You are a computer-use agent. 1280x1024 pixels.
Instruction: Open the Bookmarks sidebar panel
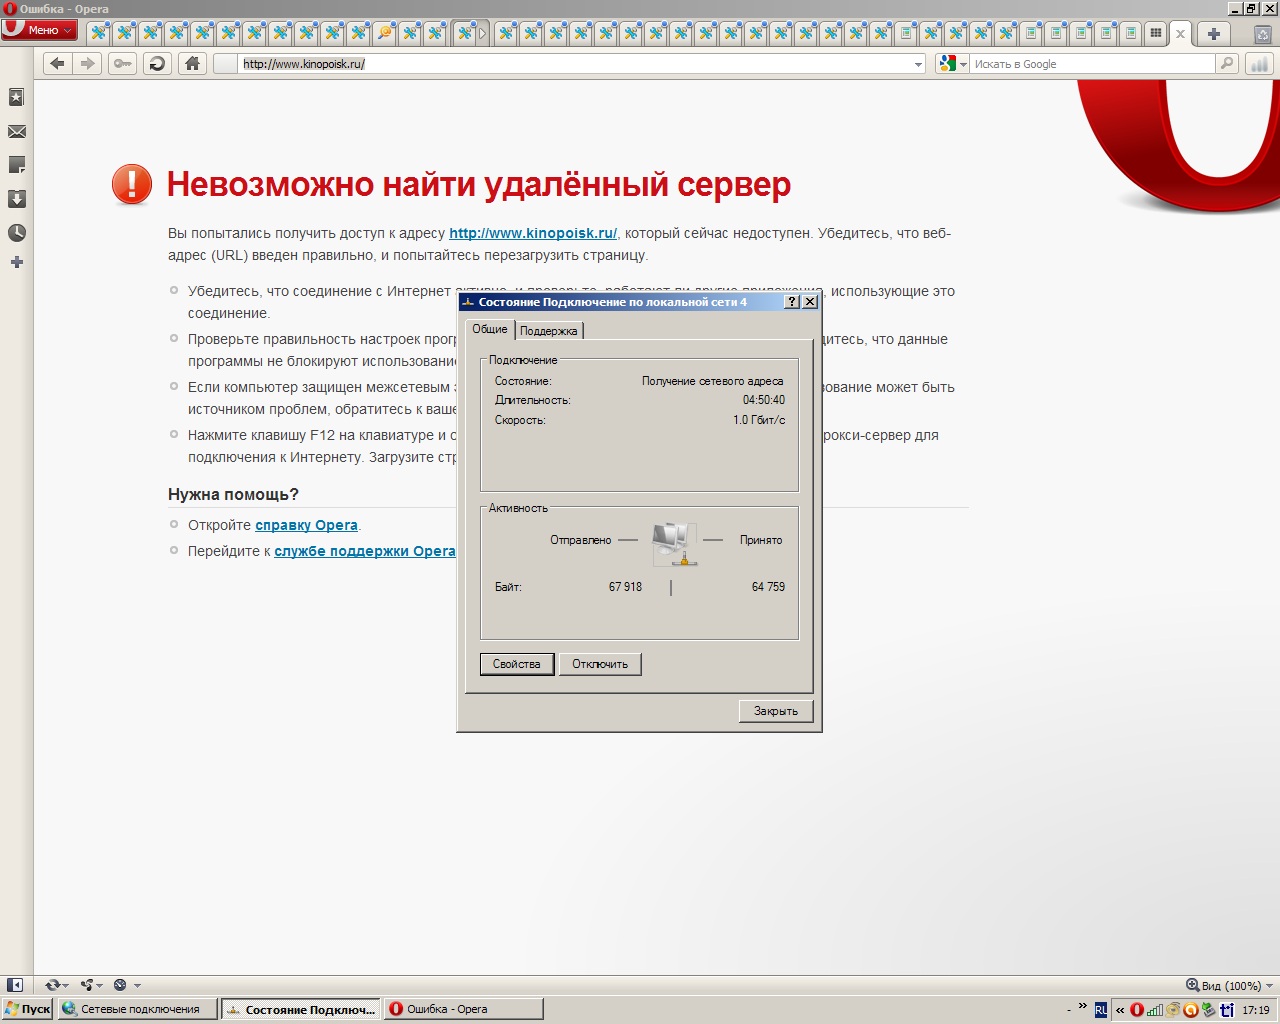[16, 97]
